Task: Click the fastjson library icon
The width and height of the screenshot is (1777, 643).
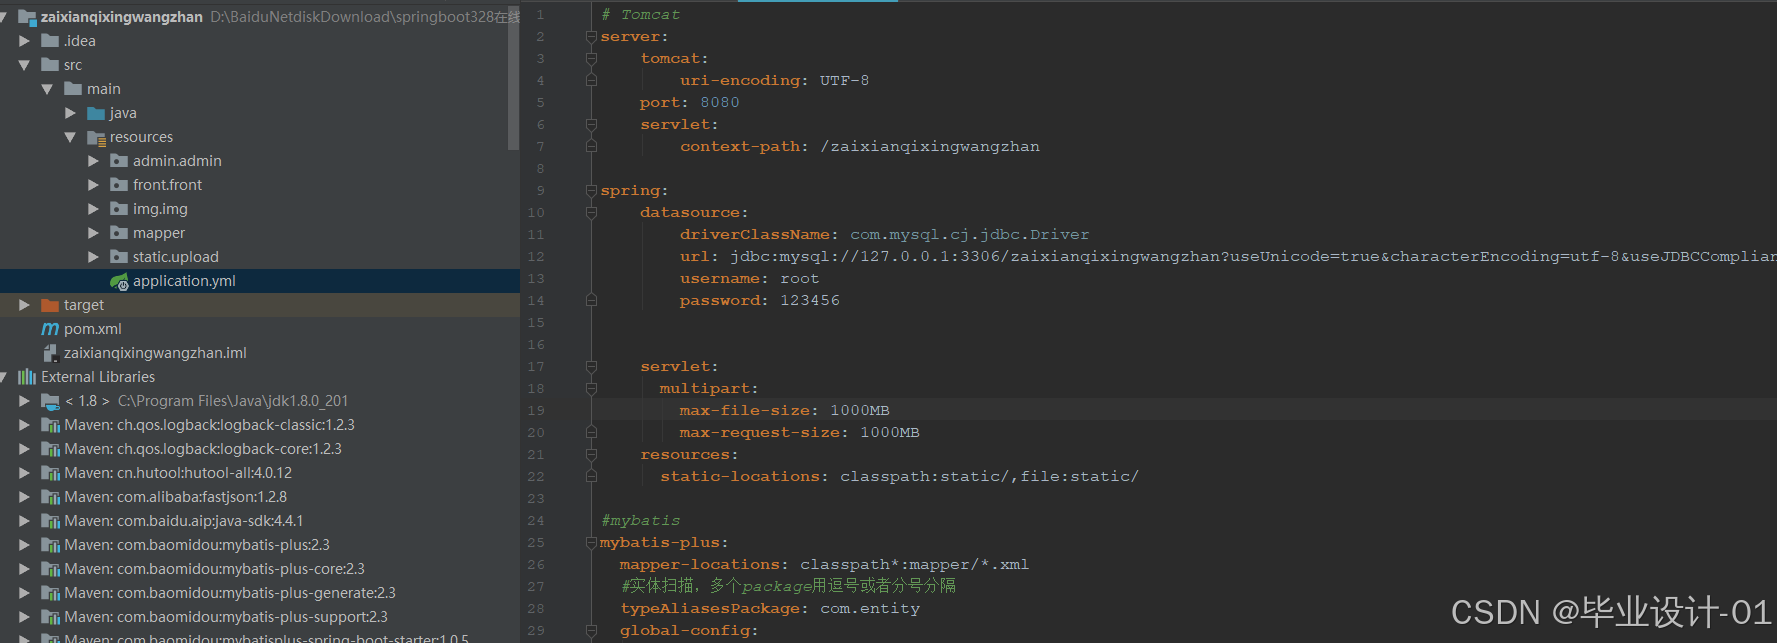Action: tap(50, 497)
